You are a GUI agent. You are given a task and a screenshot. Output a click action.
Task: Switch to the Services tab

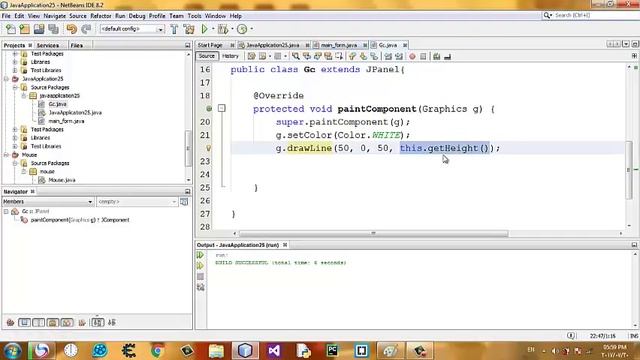[48, 45]
